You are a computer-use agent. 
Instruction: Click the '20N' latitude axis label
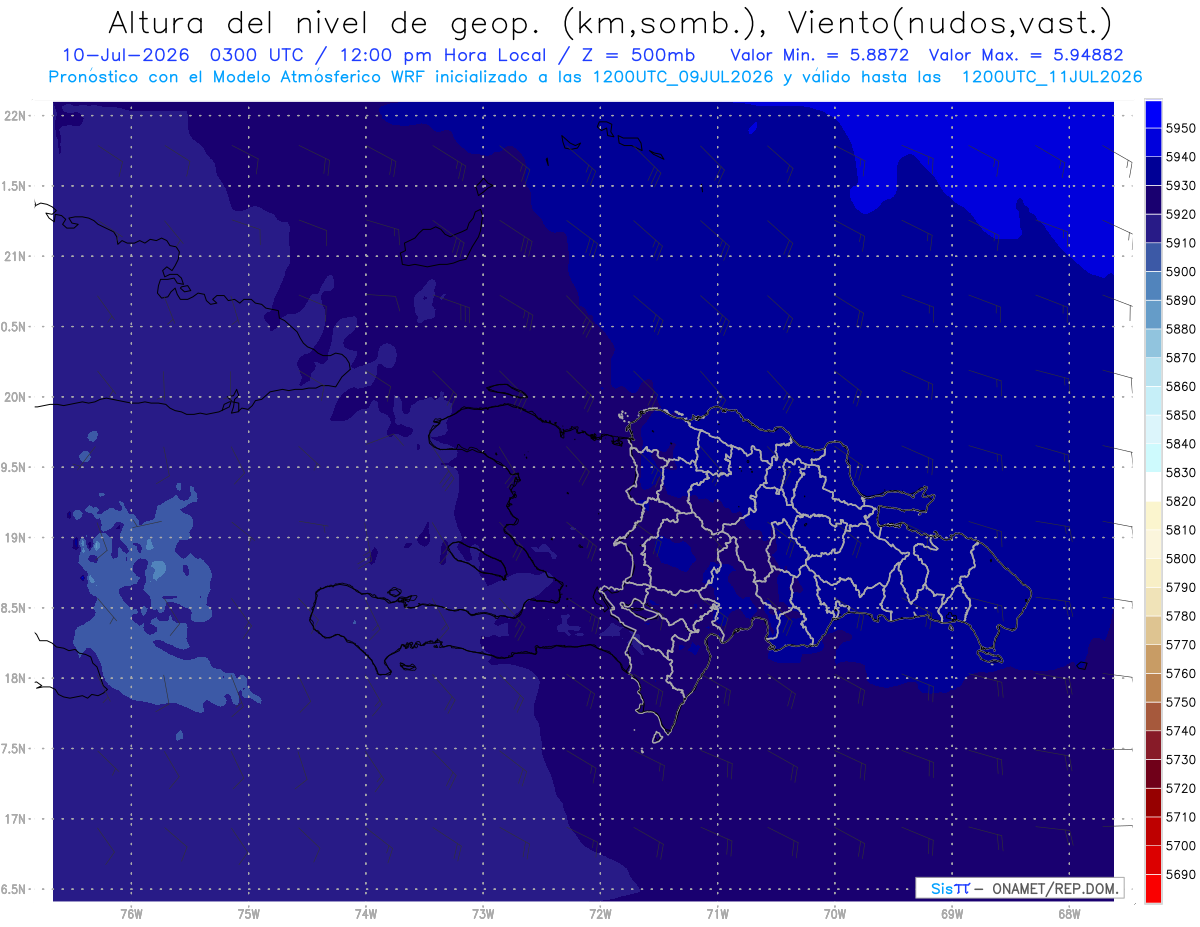tap(15, 397)
